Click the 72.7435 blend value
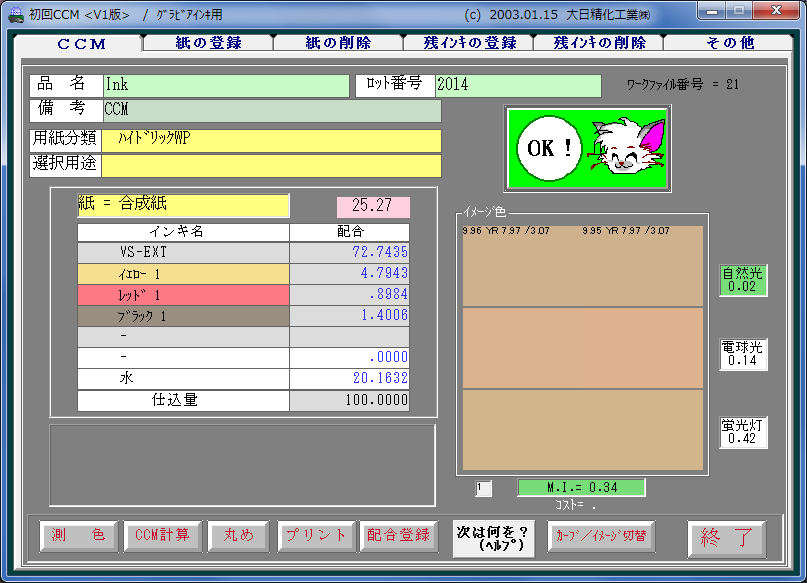 click(x=349, y=252)
